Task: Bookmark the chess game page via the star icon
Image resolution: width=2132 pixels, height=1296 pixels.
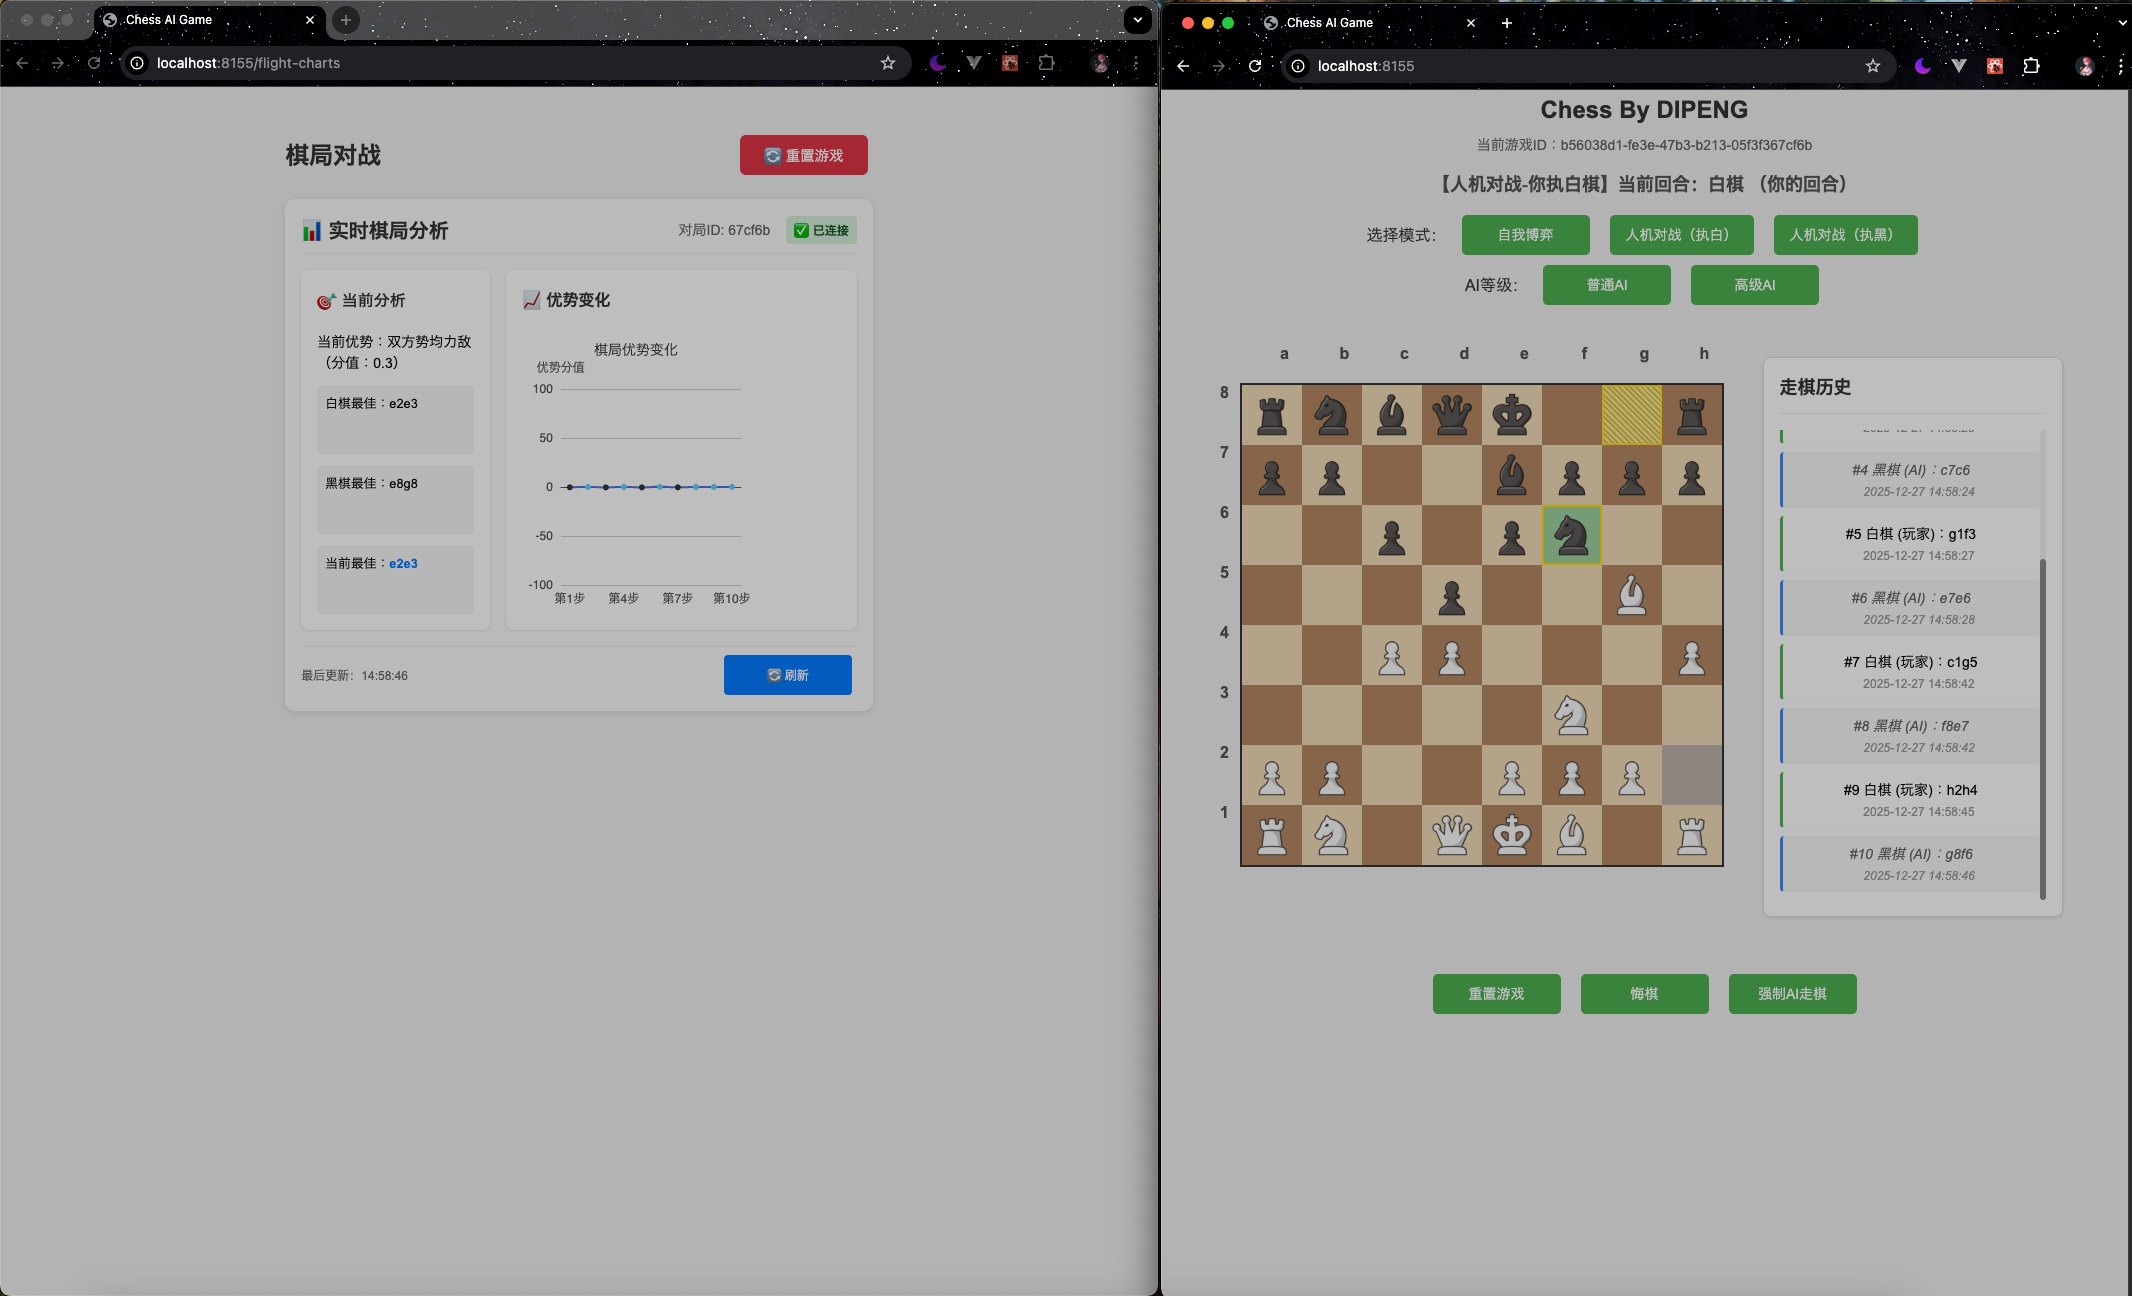Action: pos(1871,66)
